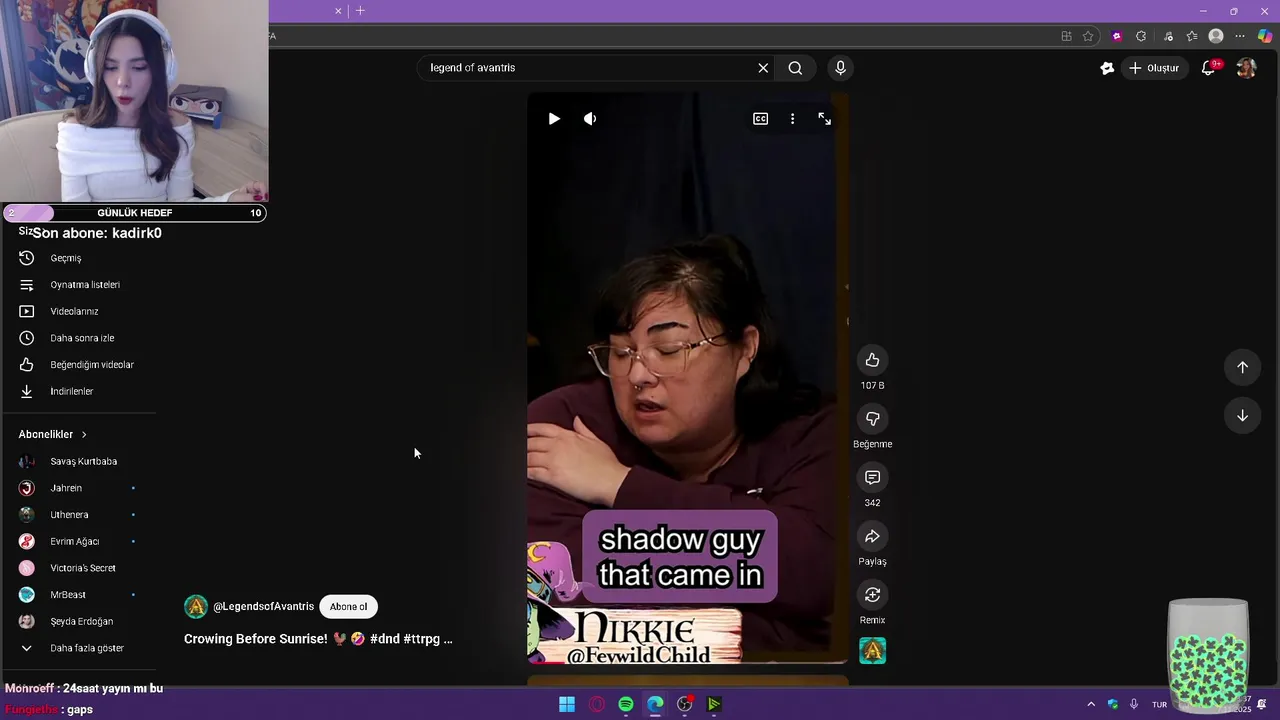Open browser profile avatar
Image resolution: width=1280 pixels, height=720 pixels.
click(x=1216, y=36)
